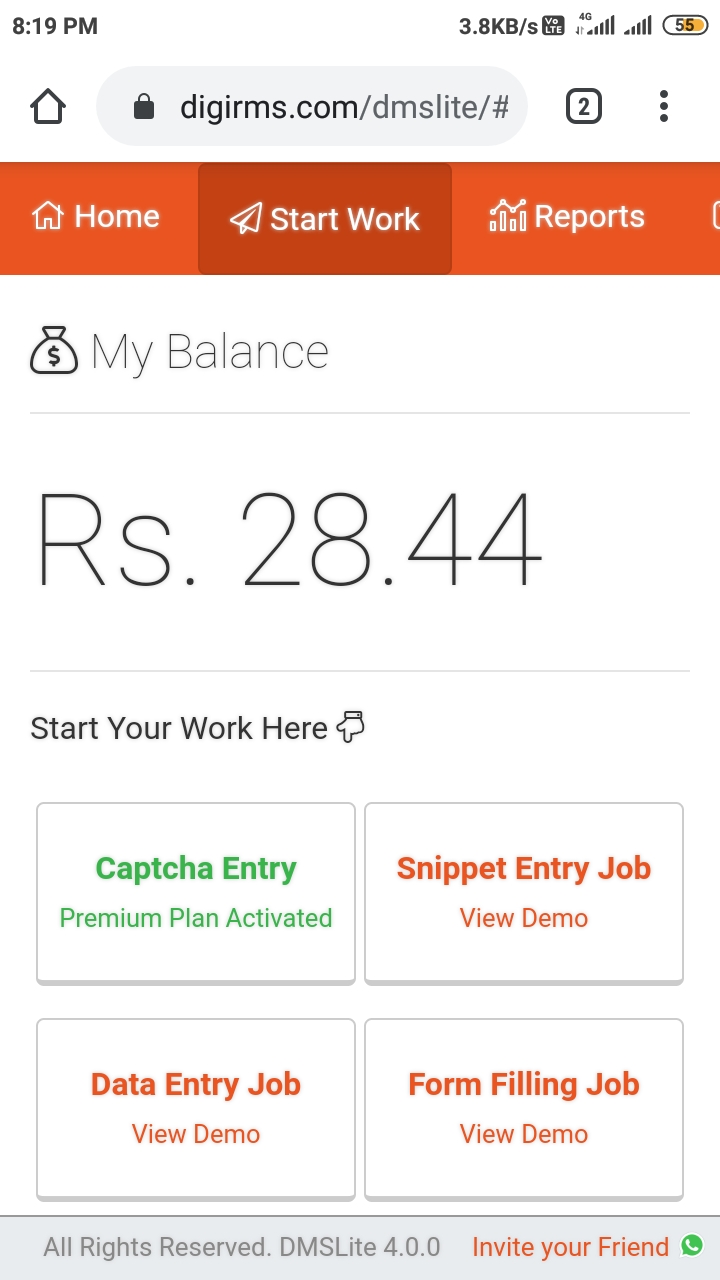This screenshot has height=1280, width=720.
Task: Open the Start Work tab
Action: point(325,218)
